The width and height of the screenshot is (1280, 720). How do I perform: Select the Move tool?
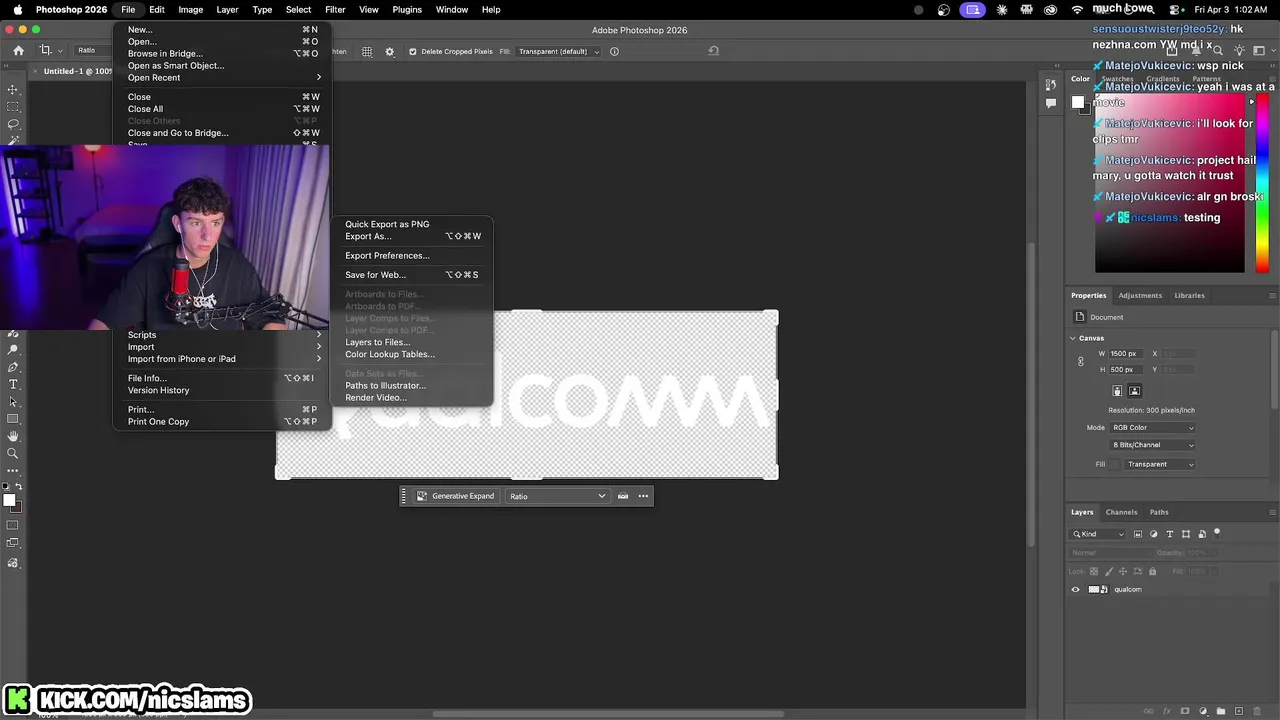[13, 89]
